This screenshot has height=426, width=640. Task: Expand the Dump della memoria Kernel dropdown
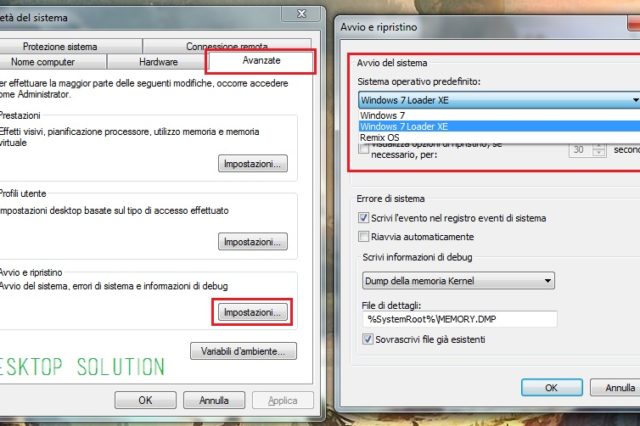(x=458, y=281)
